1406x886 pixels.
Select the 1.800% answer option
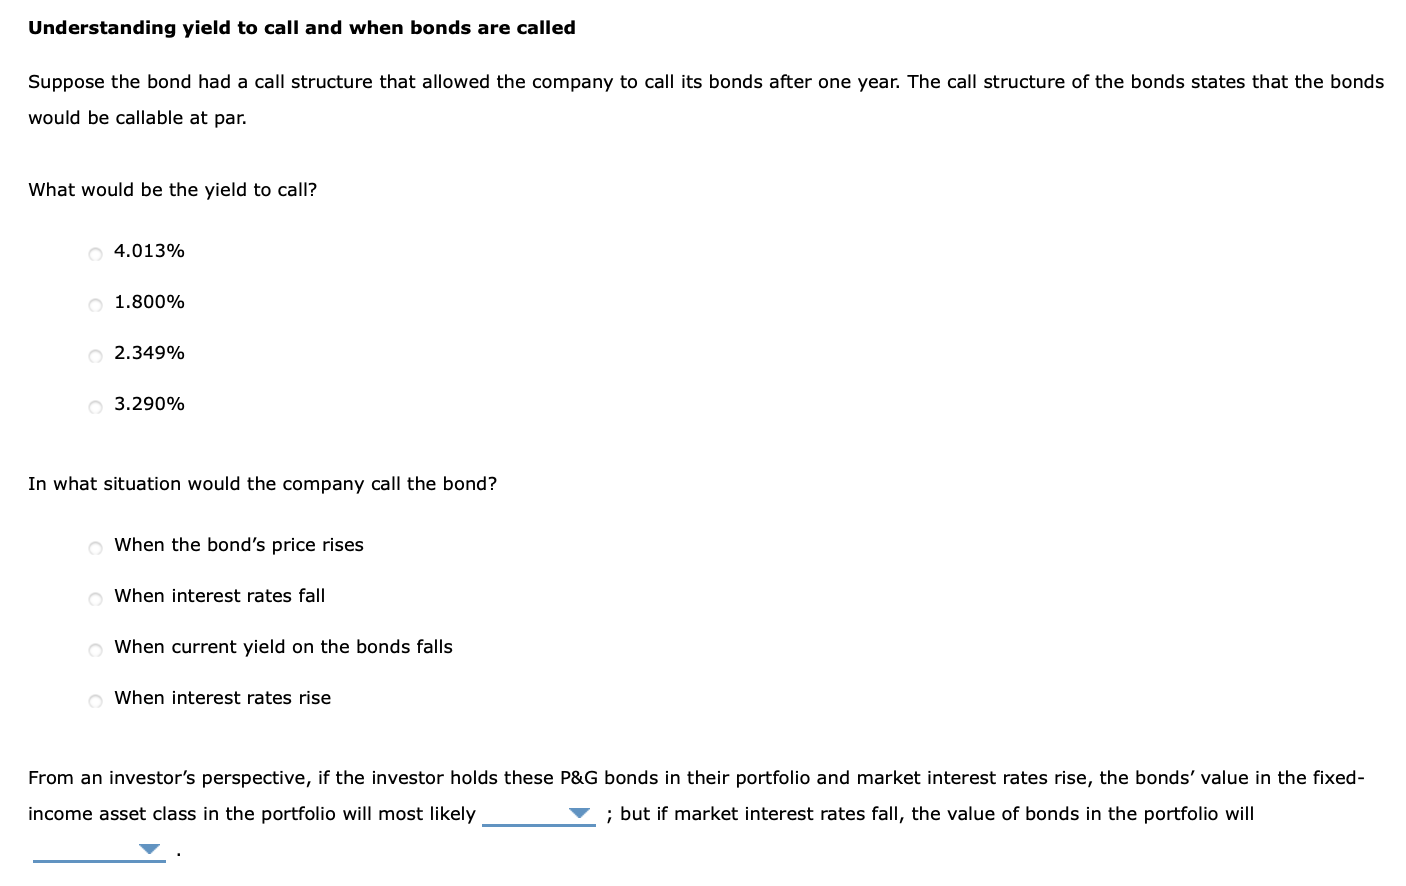[95, 304]
